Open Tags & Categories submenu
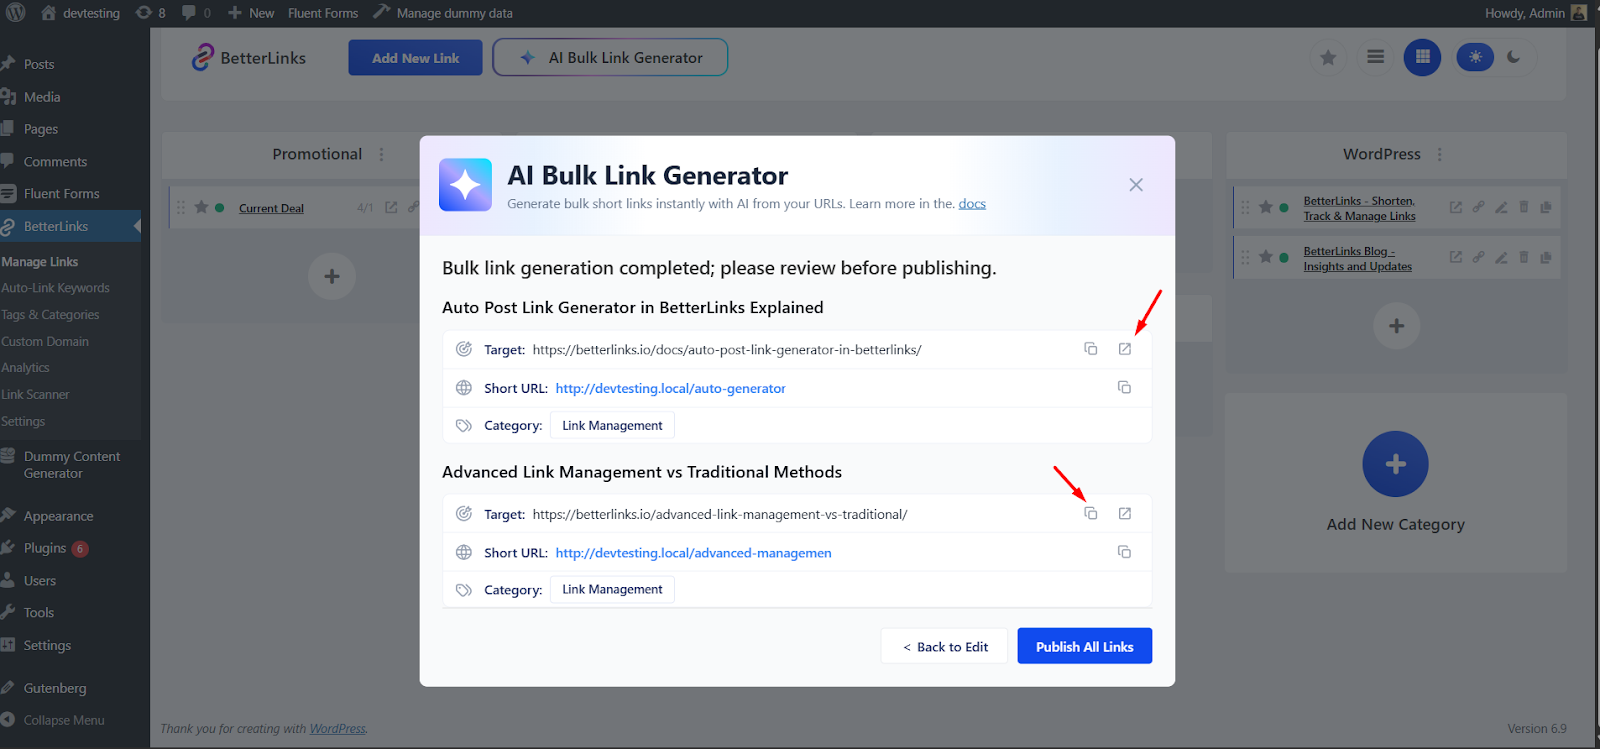Viewport: 1600px width, 749px height. coord(51,315)
